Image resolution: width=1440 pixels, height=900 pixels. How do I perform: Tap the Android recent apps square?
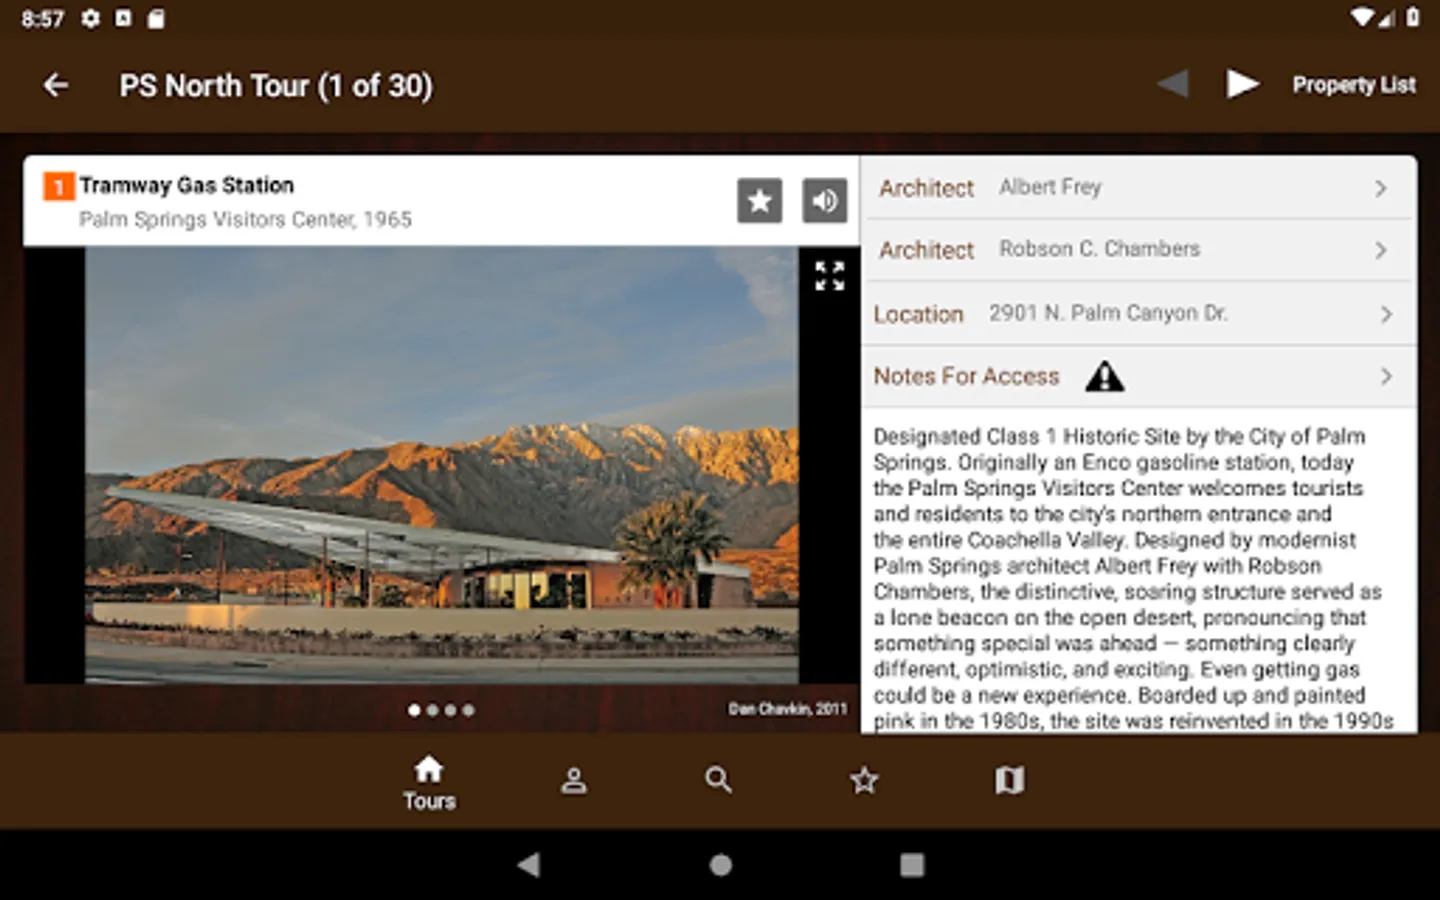click(x=912, y=865)
